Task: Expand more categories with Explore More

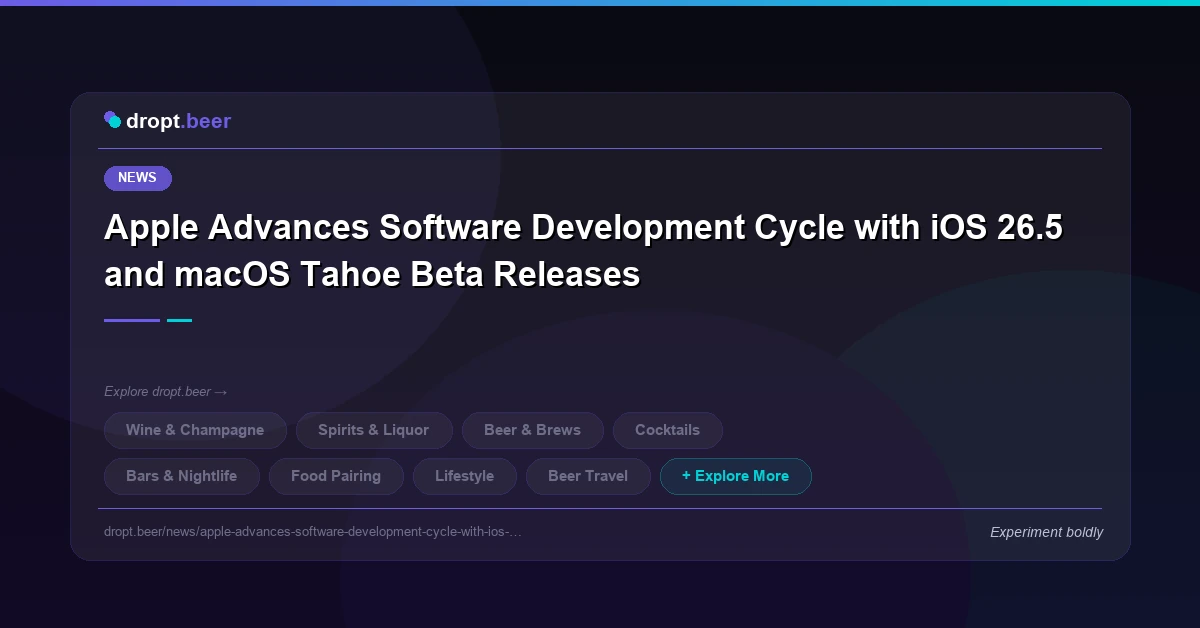Action: 736,476
